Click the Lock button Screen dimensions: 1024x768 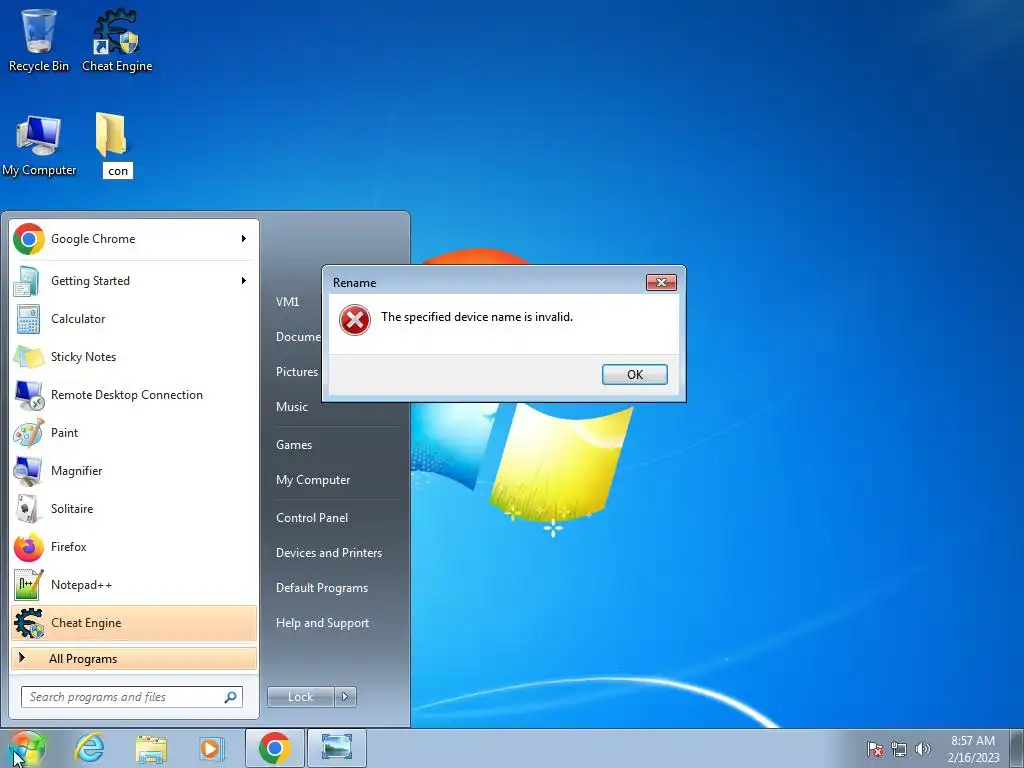click(x=300, y=697)
